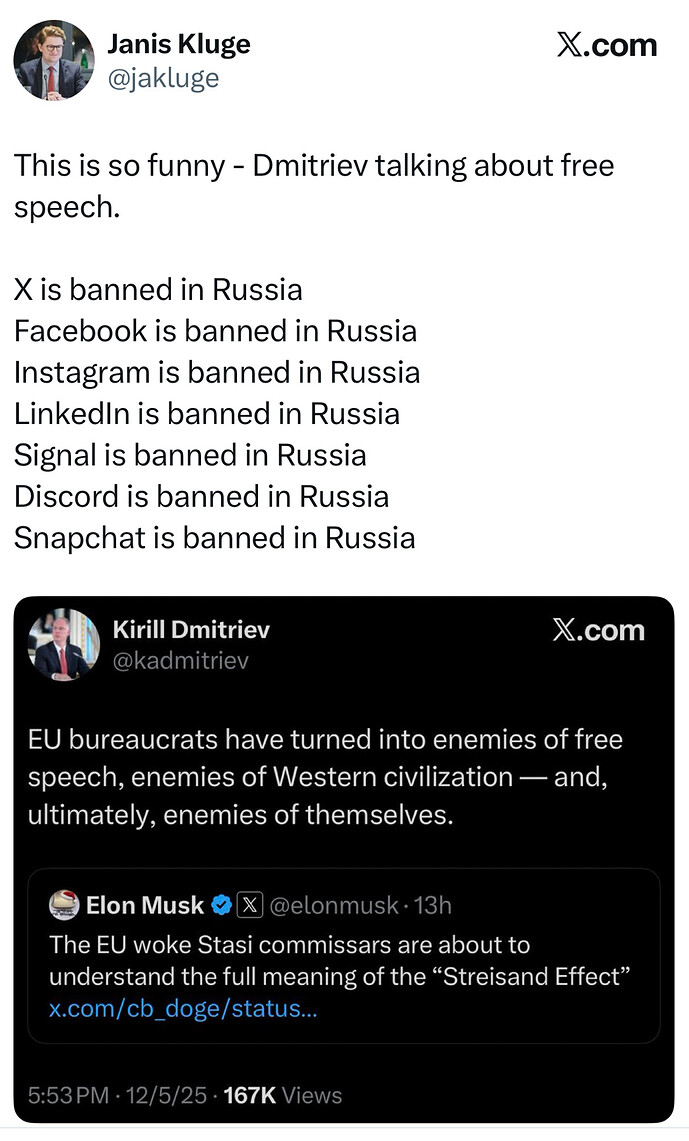Click the Janis Kluge display name

[x=178, y=44]
